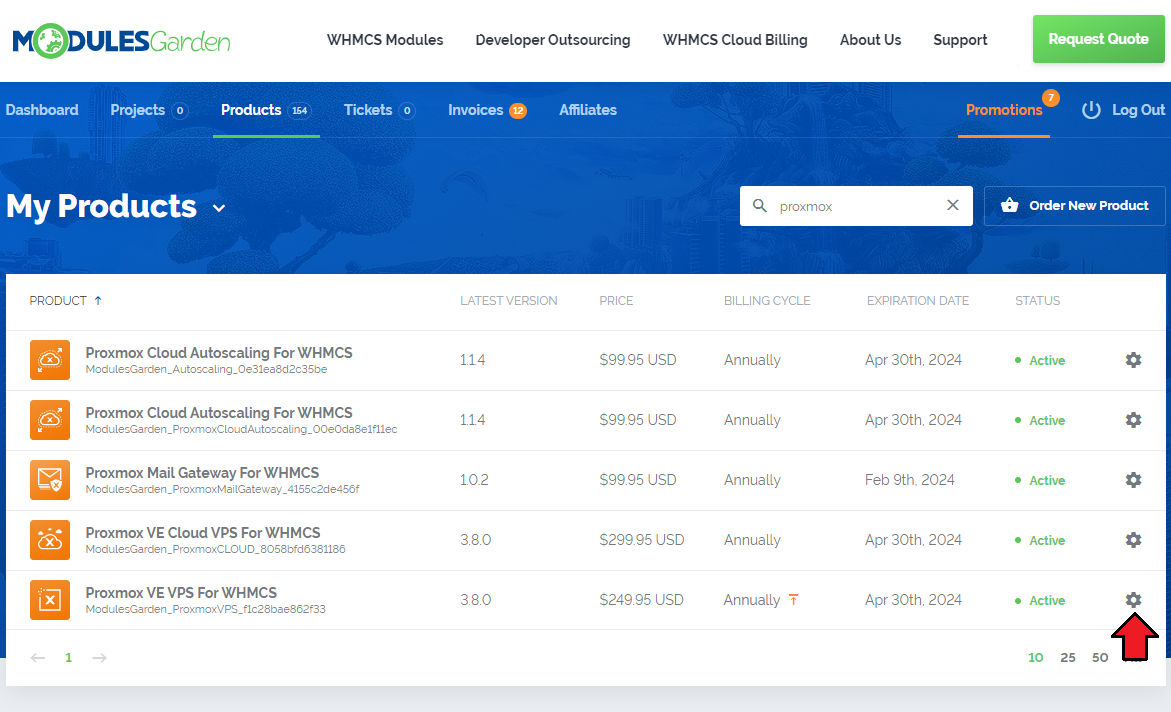Sort by EXPIRATION DATE column
The width and height of the screenshot is (1171, 712).
918,300
